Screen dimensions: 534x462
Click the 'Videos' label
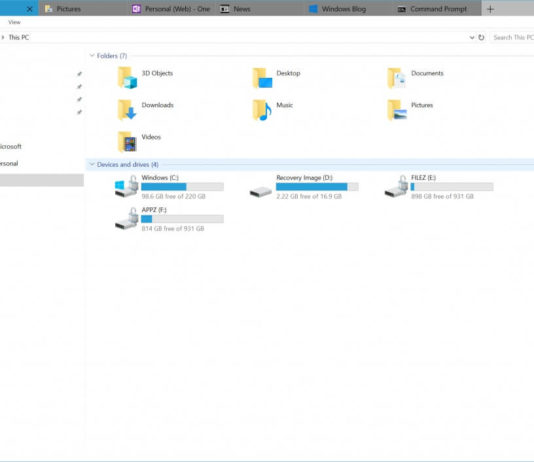coord(151,137)
